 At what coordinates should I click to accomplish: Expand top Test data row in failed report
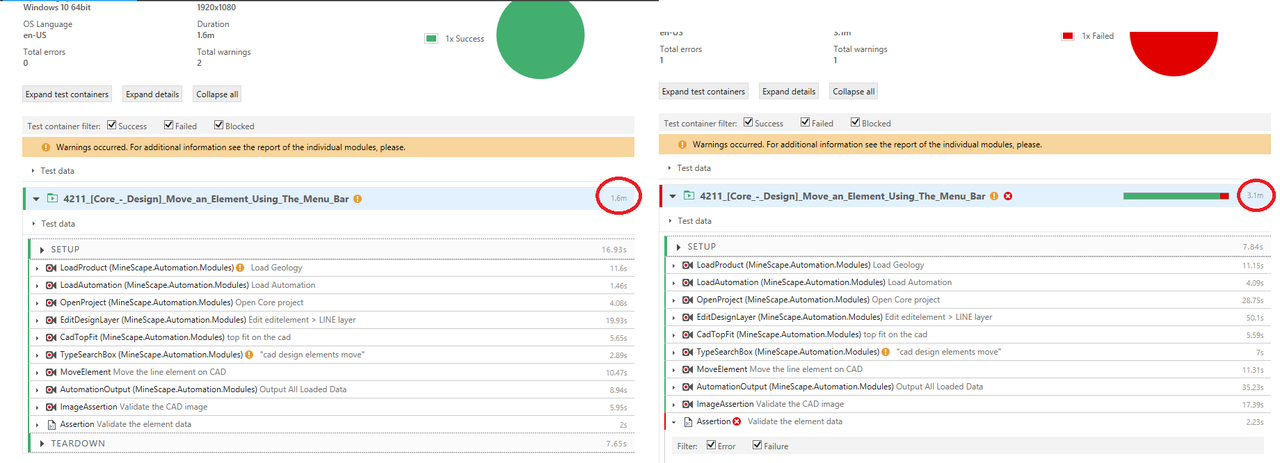[669, 168]
